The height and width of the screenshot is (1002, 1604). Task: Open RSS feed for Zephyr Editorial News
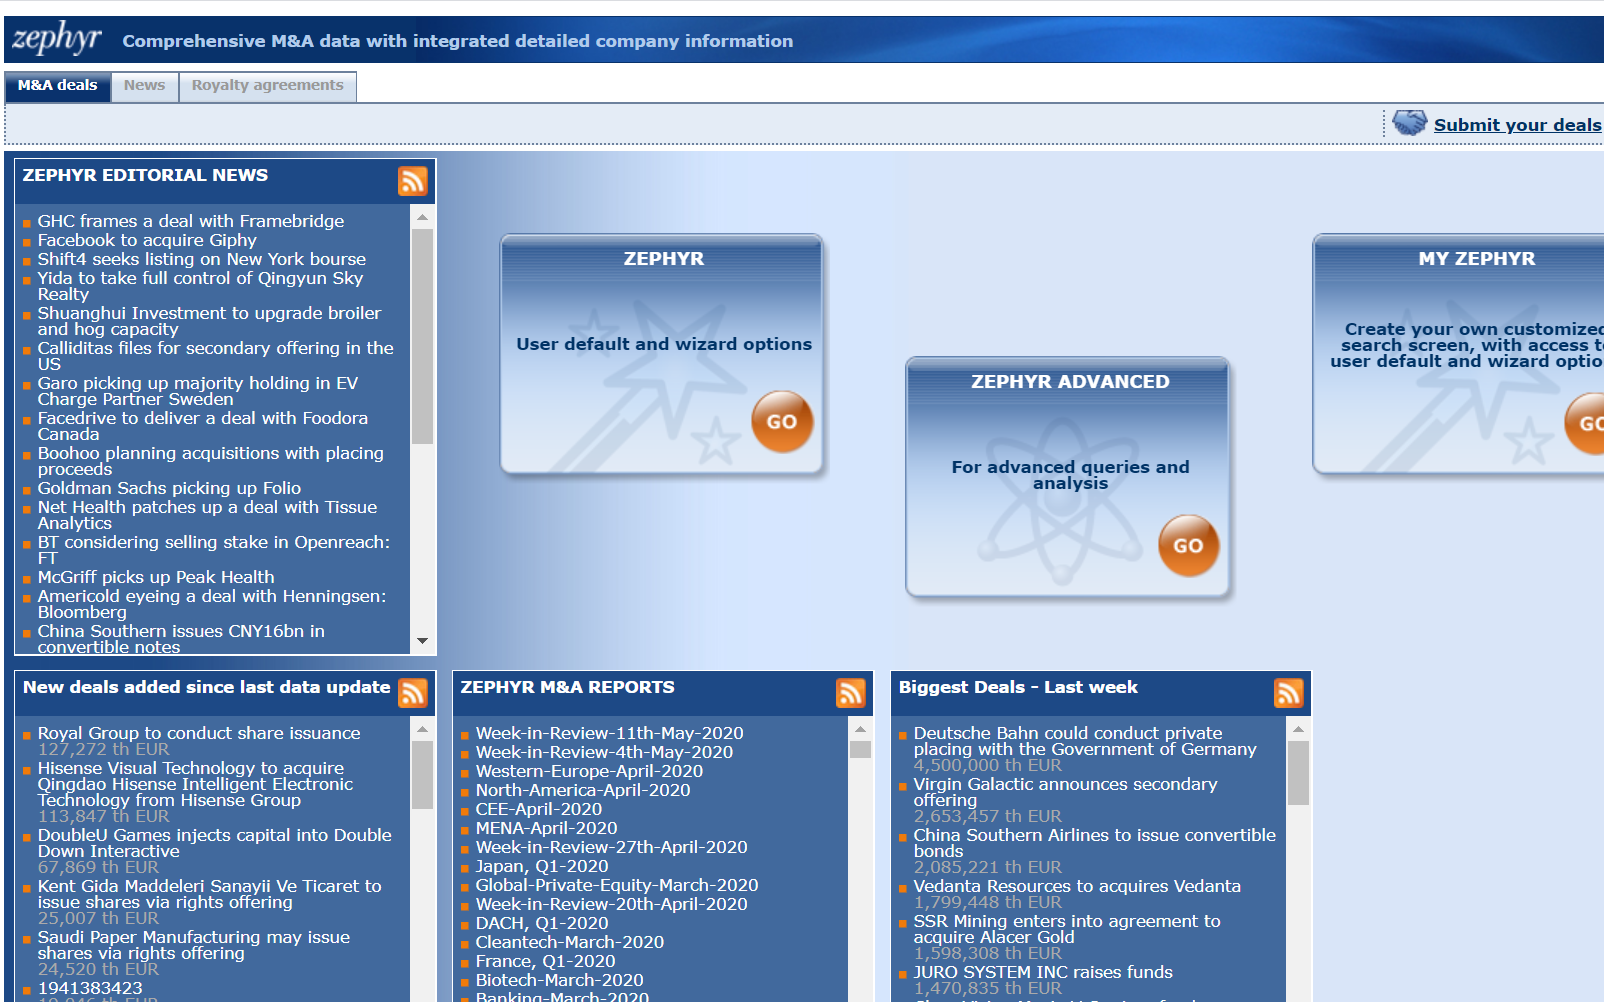[x=413, y=181]
